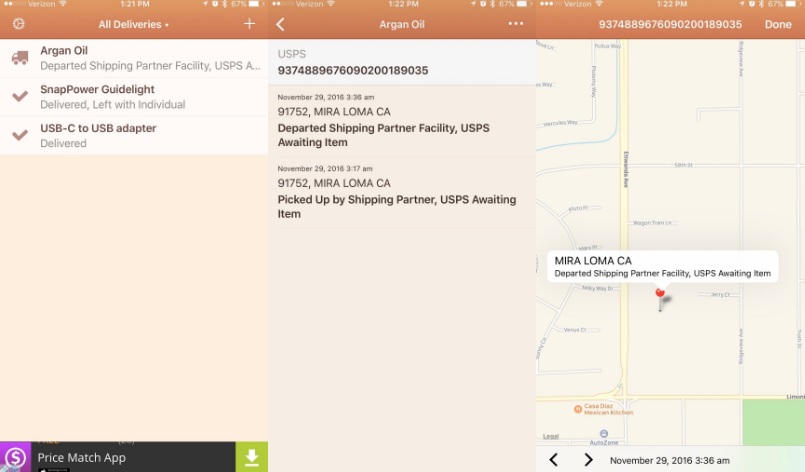Image resolution: width=805 pixels, height=472 pixels.
Task: Show previous tracking event on map
Action: coord(553,460)
